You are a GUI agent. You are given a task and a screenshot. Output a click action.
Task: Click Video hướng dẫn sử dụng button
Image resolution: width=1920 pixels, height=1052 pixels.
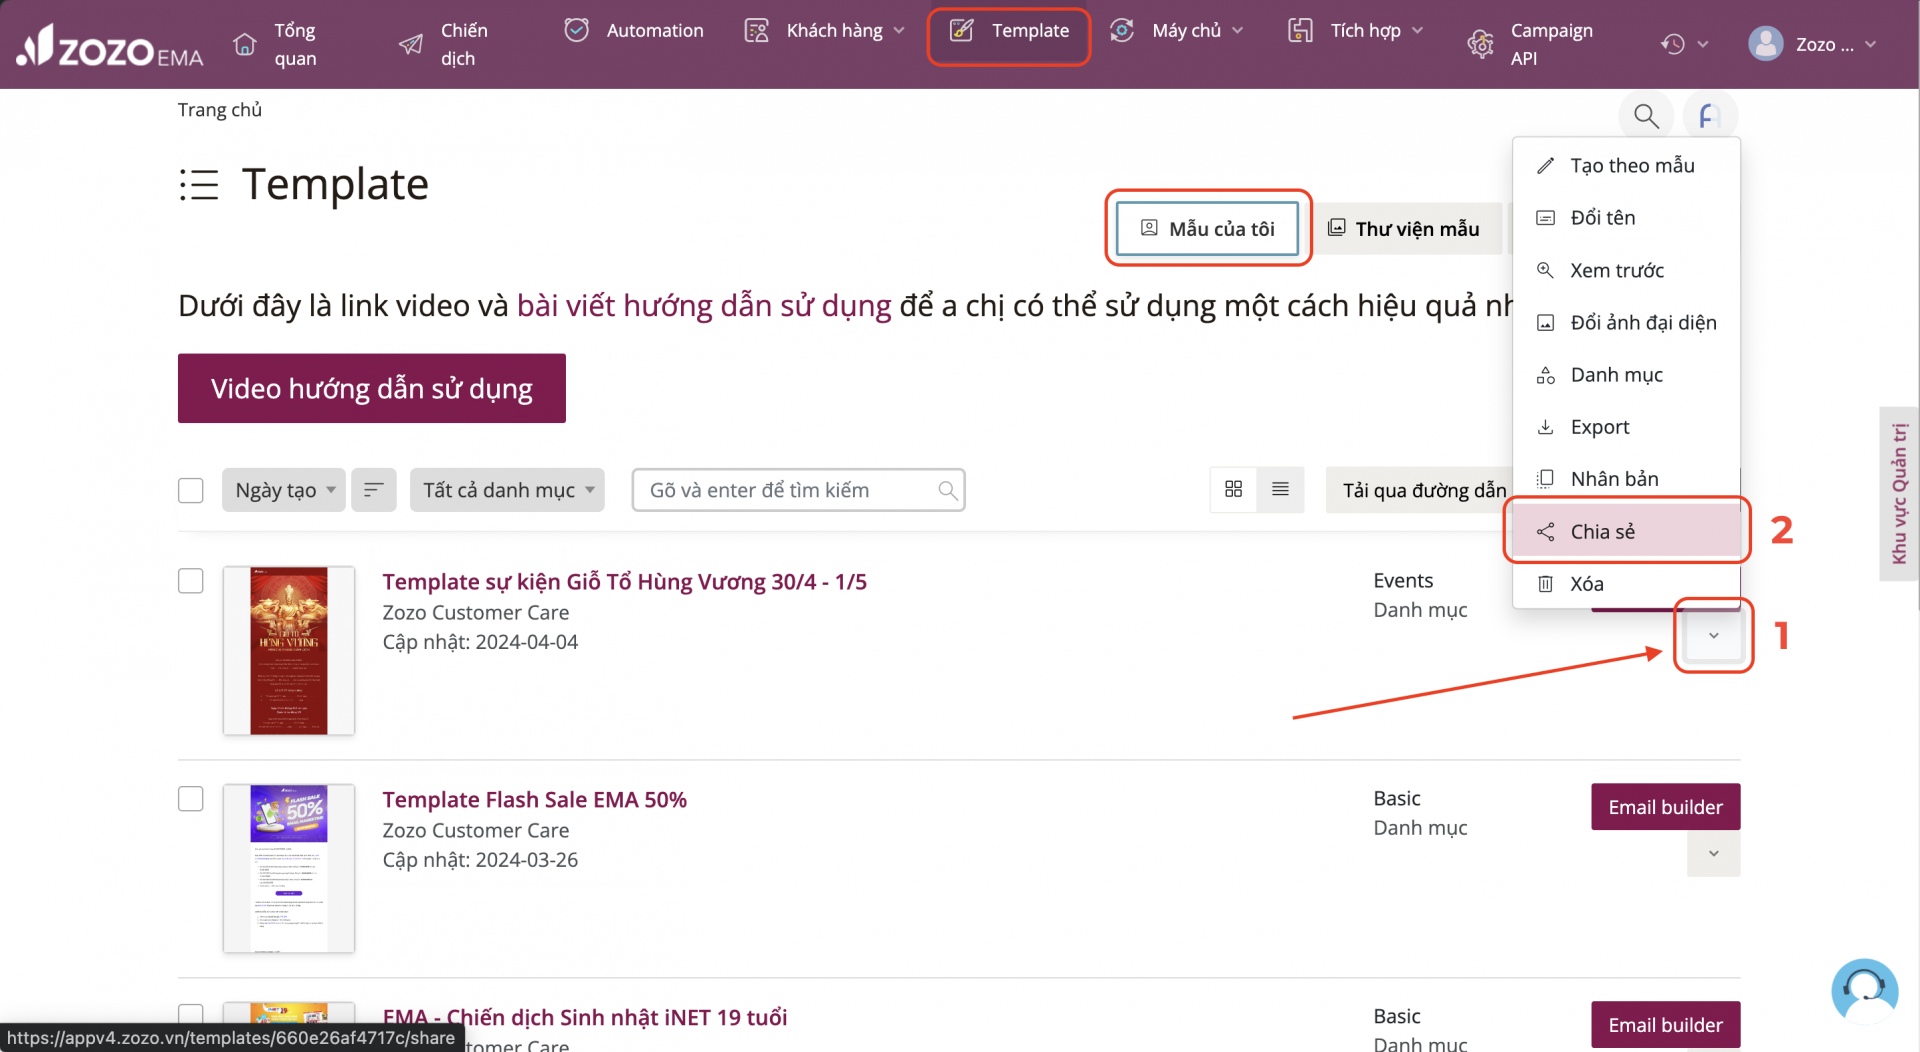coord(372,388)
